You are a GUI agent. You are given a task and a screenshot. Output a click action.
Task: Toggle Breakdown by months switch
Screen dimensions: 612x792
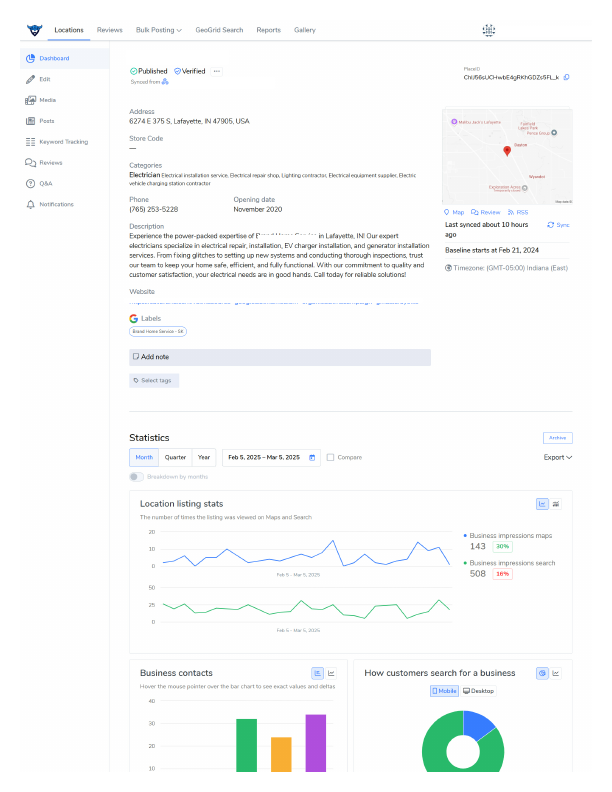(x=136, y=477)
